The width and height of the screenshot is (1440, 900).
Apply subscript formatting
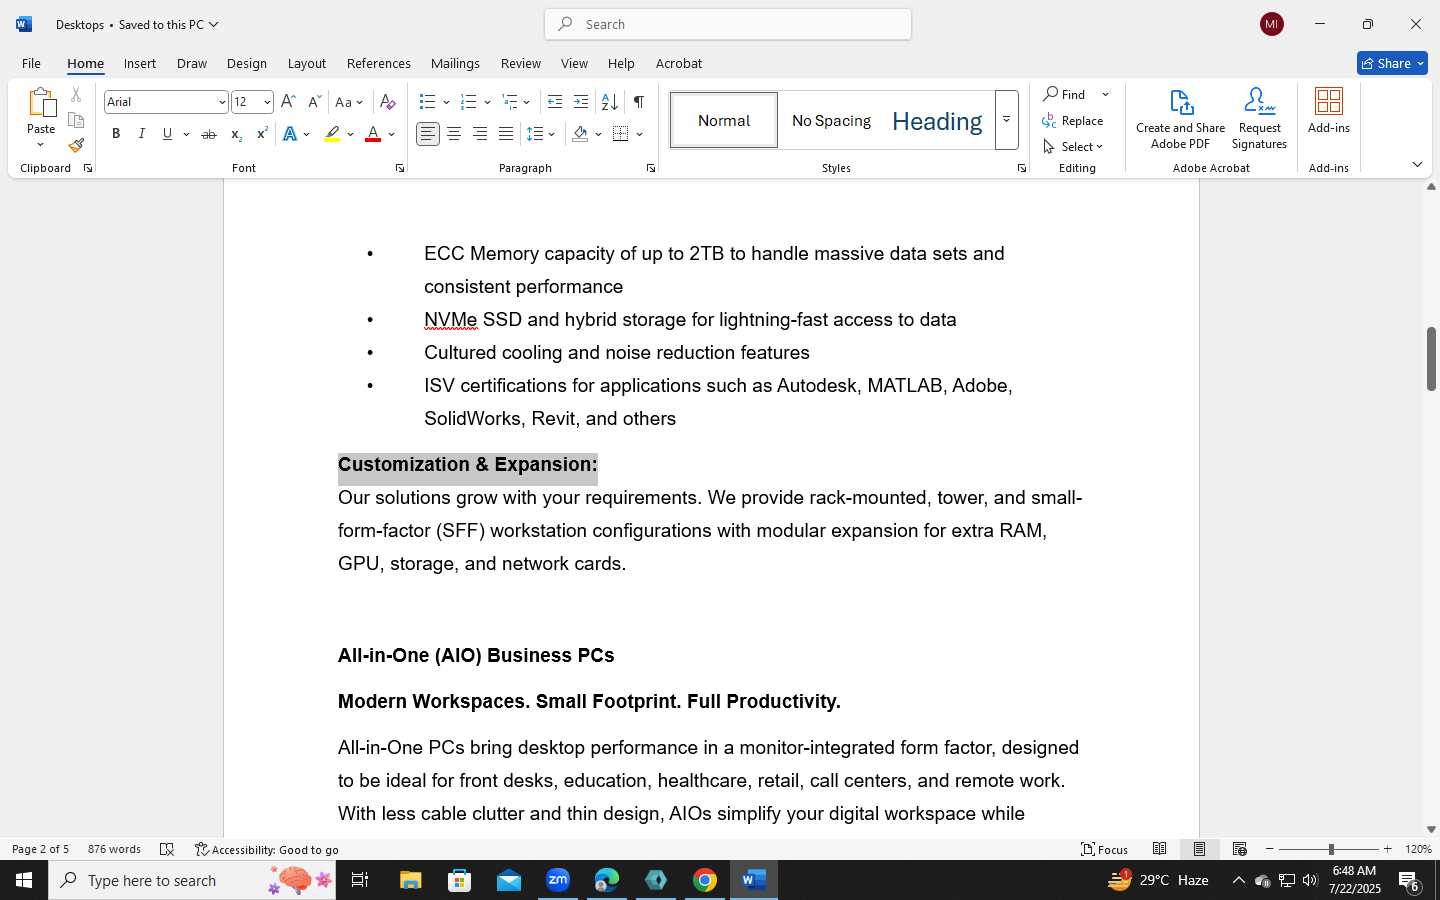(x=236, y=134)
